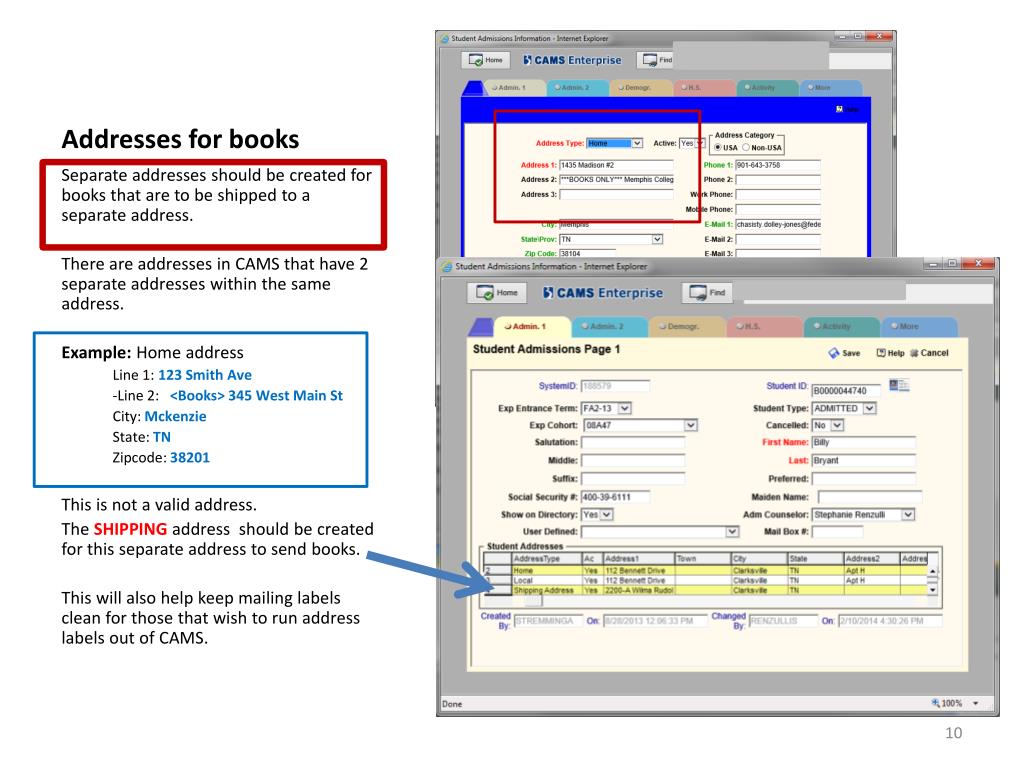Select Home row in Student Addresses table
This screenshot has width=1024, height=768.
coord(705,570)
